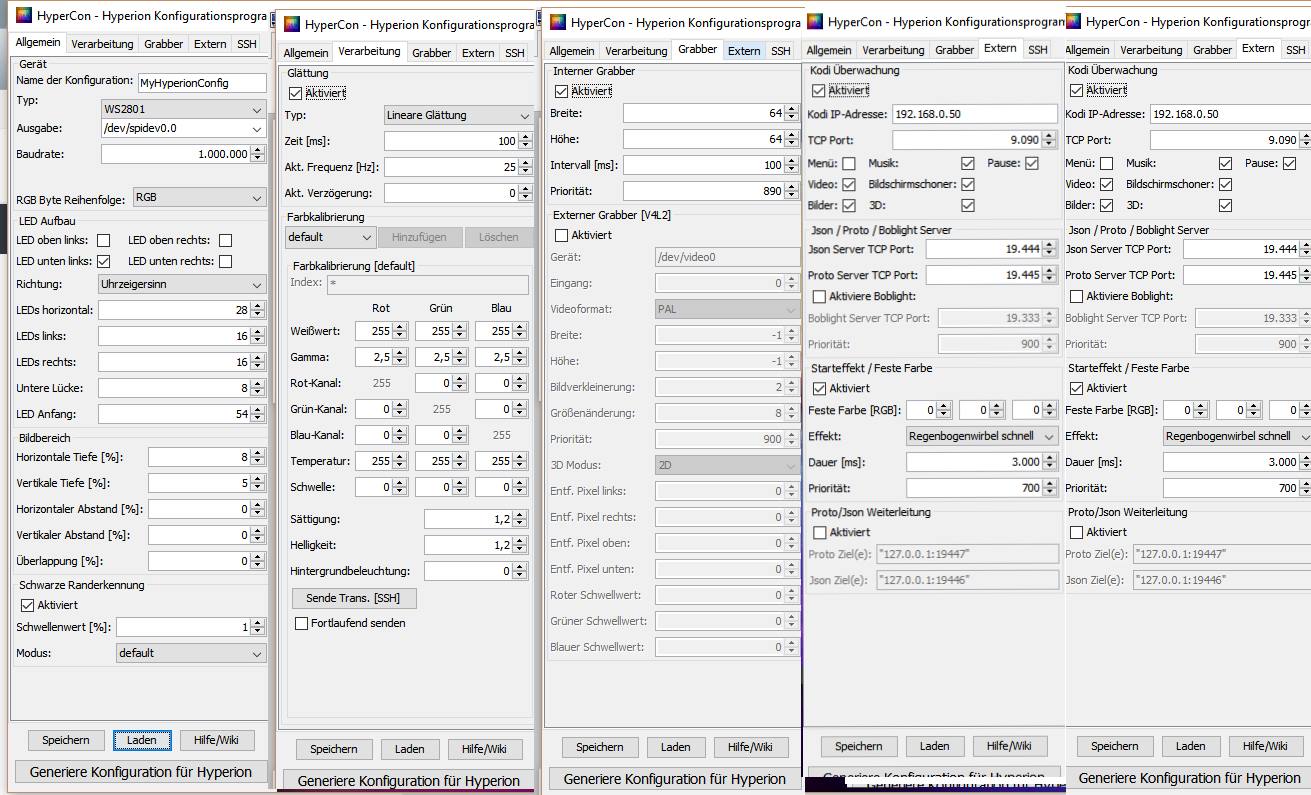The width and height of the screenshot is (1311, 795).
Task: Increase LEDs horizontal with up arrow
Action: click(258, 306)
